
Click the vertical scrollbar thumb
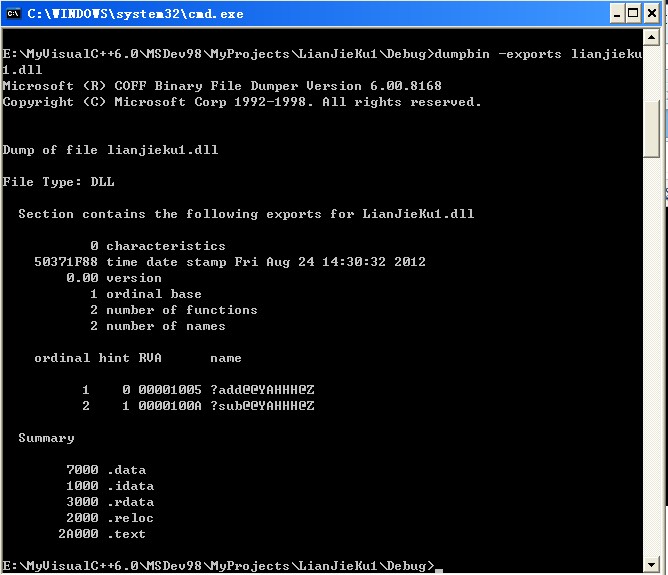pos(651,129)
